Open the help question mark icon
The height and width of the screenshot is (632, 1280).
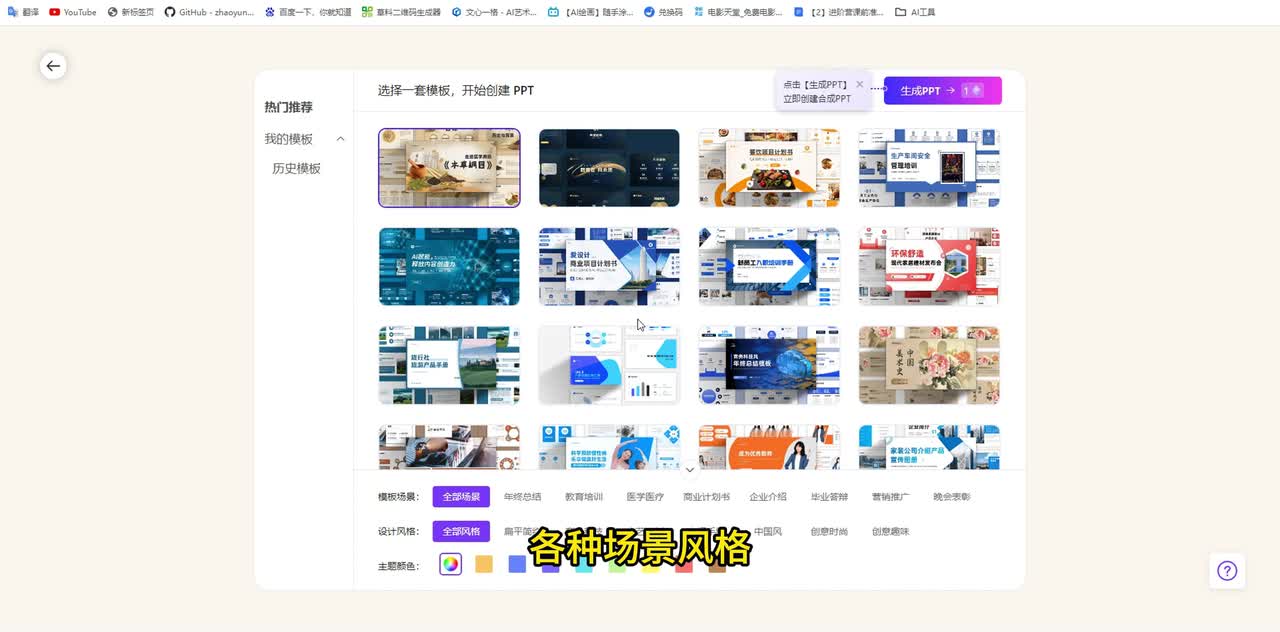pos(1227,571)
